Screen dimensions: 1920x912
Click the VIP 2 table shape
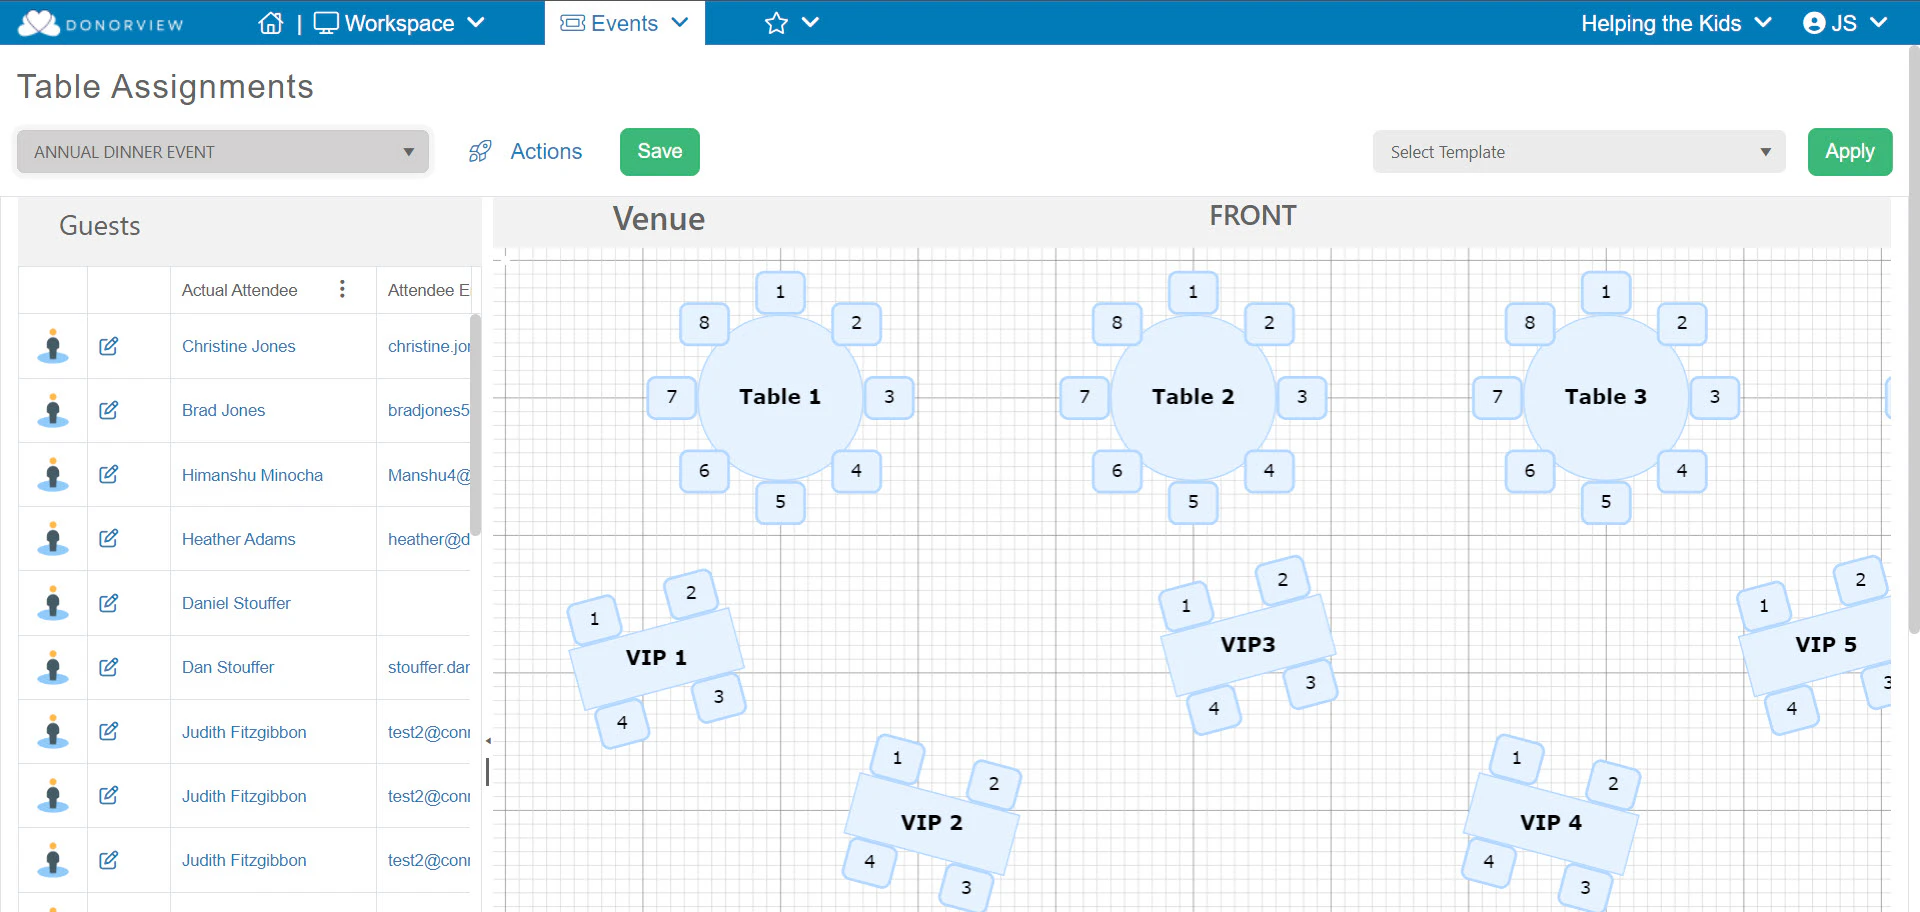931,822
